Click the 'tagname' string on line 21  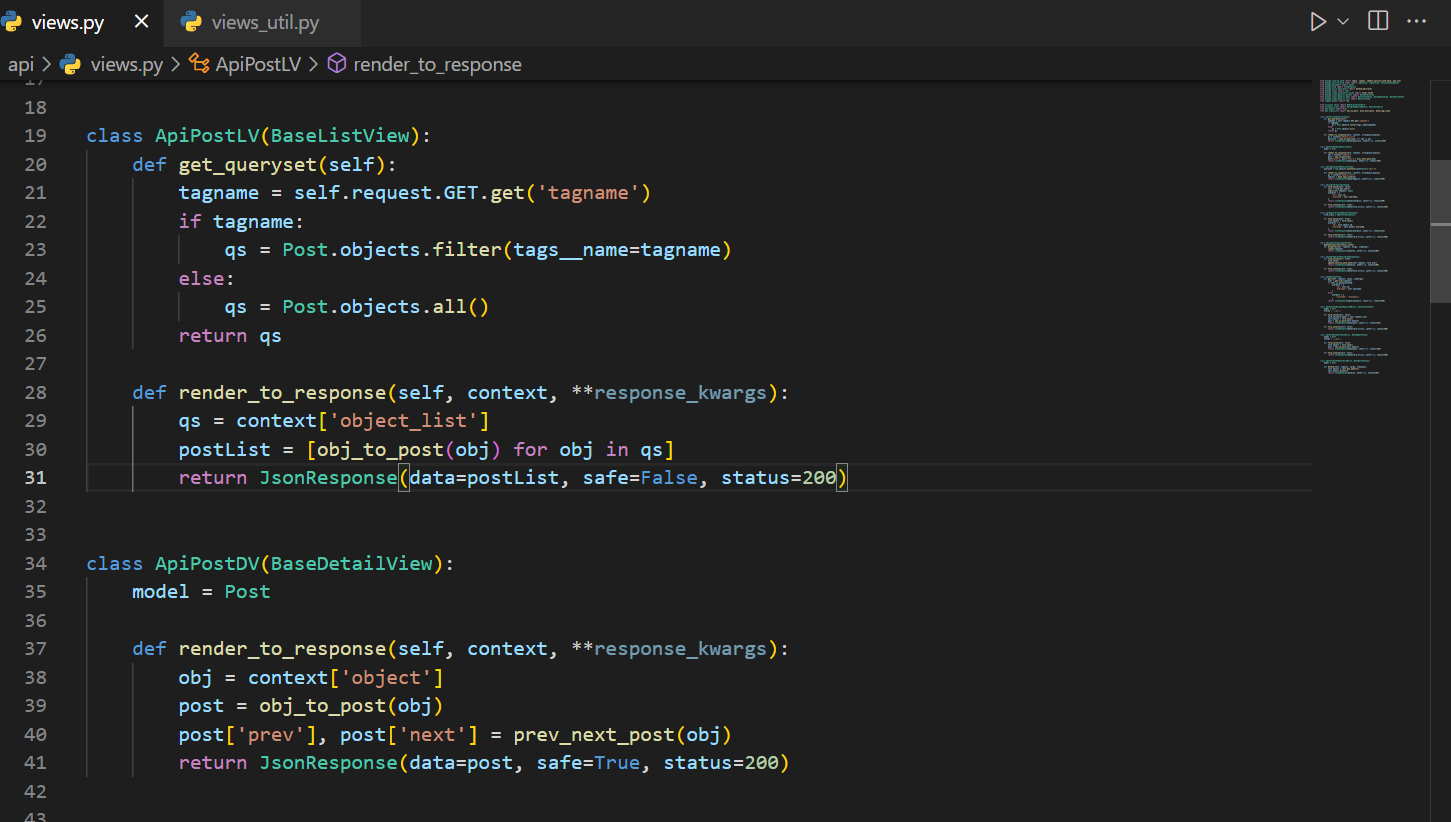588,192
